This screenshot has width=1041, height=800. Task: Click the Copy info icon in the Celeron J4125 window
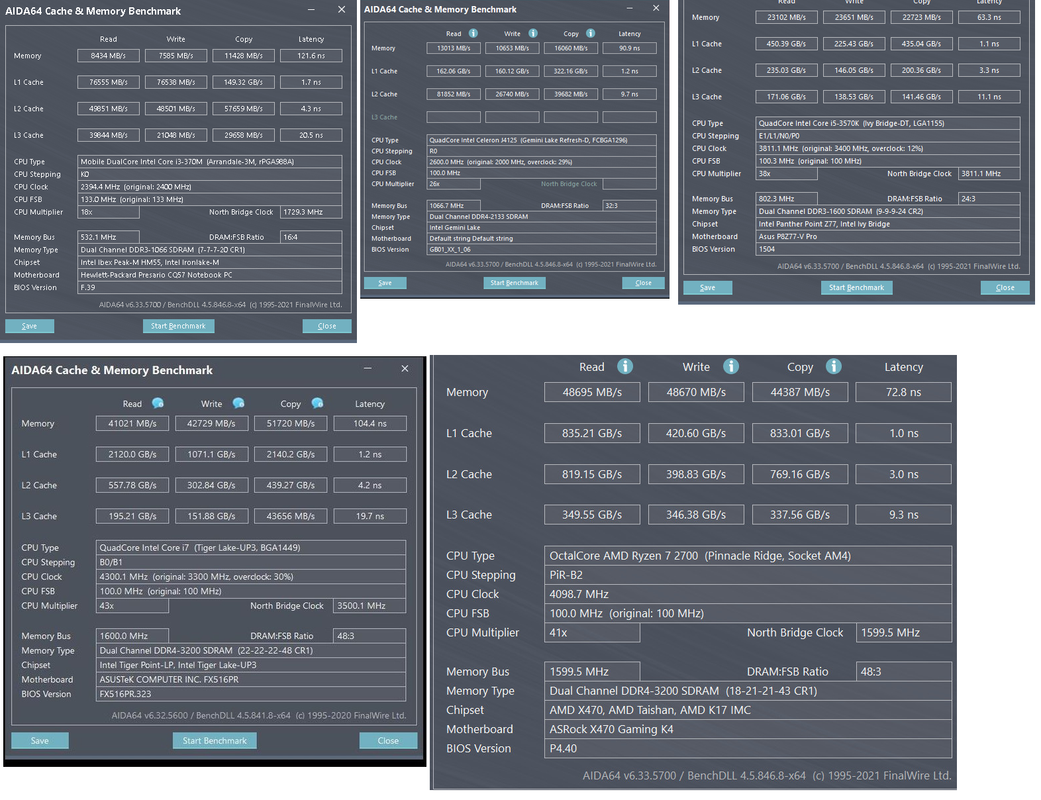click(590, 33)
